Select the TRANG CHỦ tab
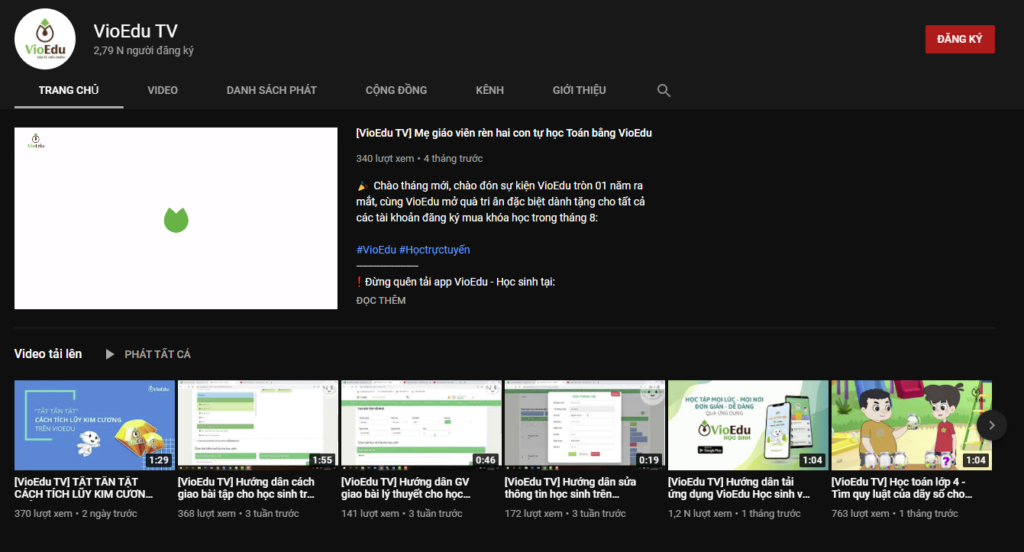This screenshot has height=552, width=1024. tap(68, 90)
